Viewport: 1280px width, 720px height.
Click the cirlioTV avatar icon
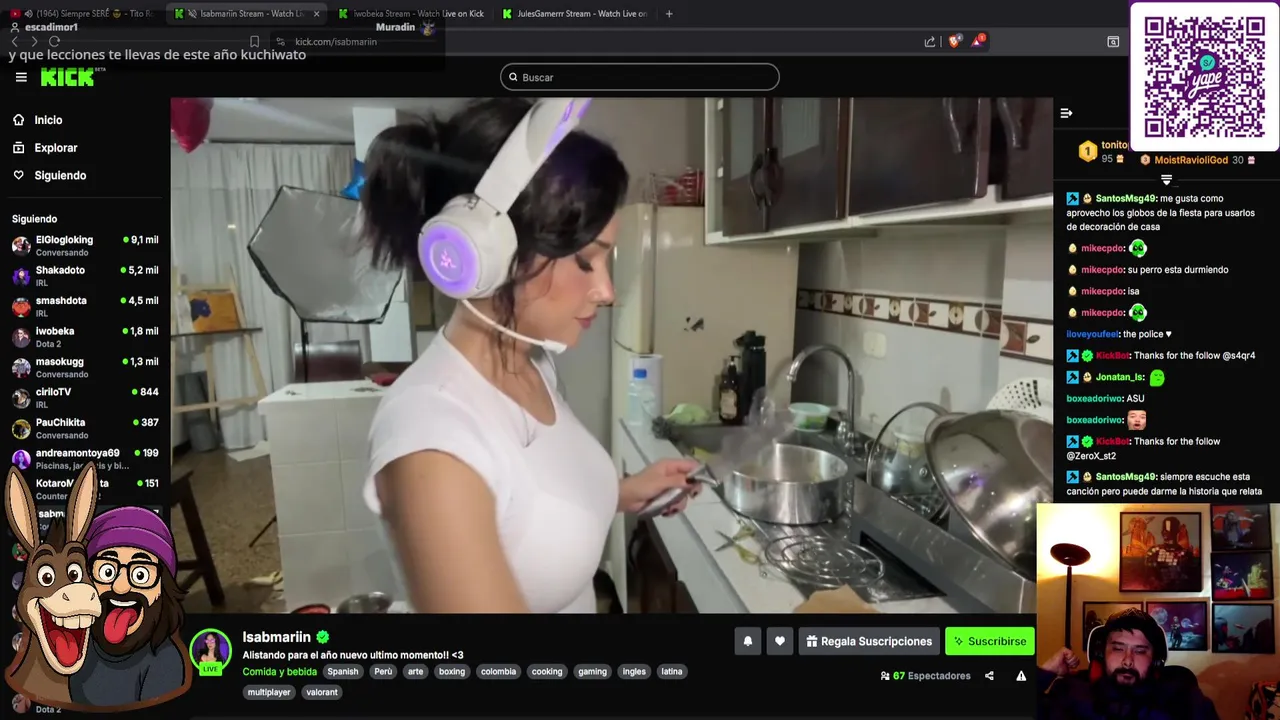pos(21,398)
